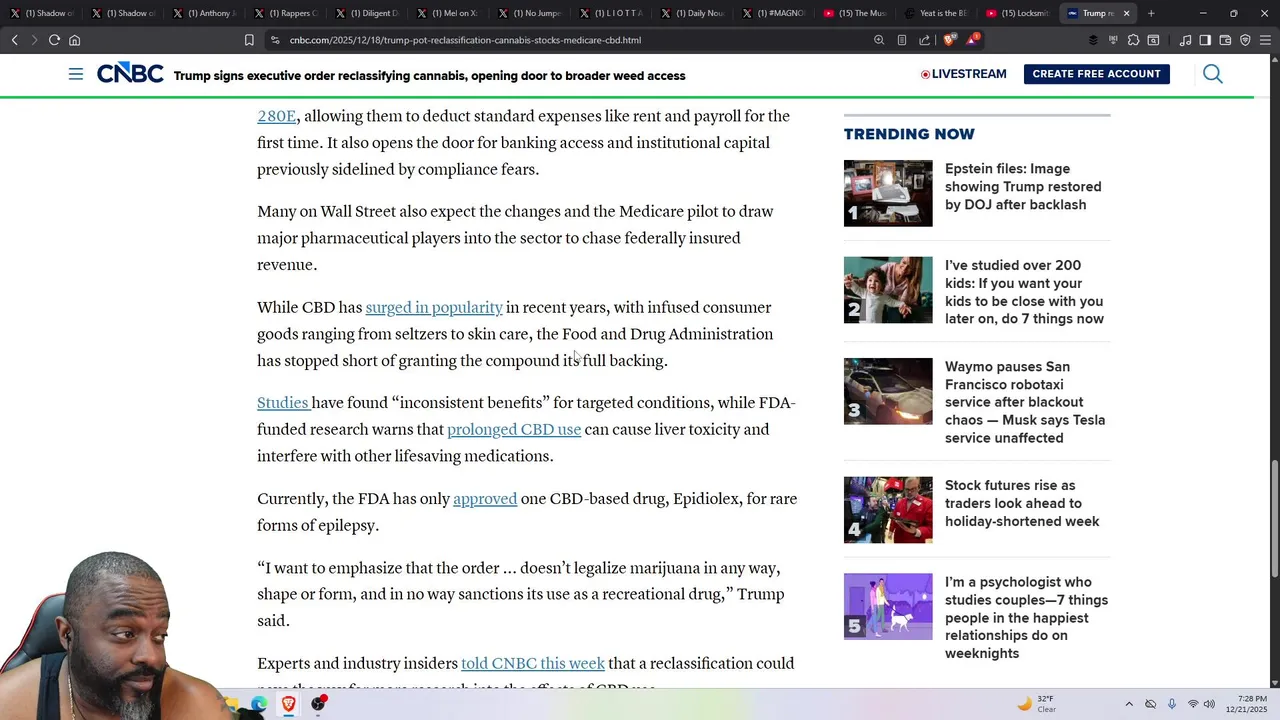Image resolution: width=1280 pixels, height=720 pixels.
Task: View site information icon left of URL
Action: (x=275, y=40)
